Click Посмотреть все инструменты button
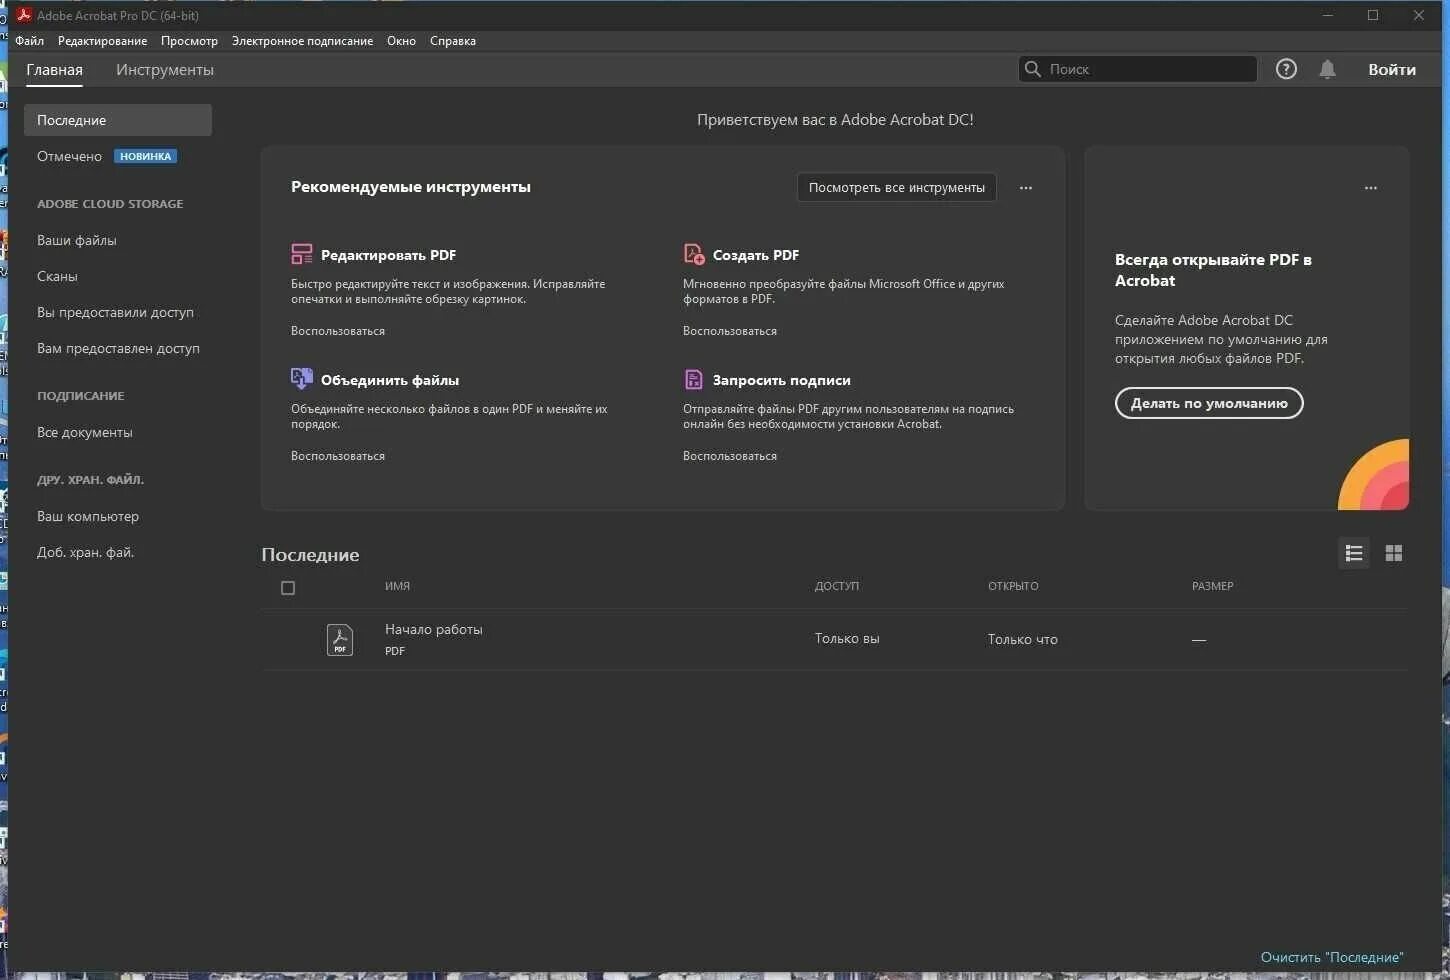Screen dimensions: 1450x980 (897, 187)
